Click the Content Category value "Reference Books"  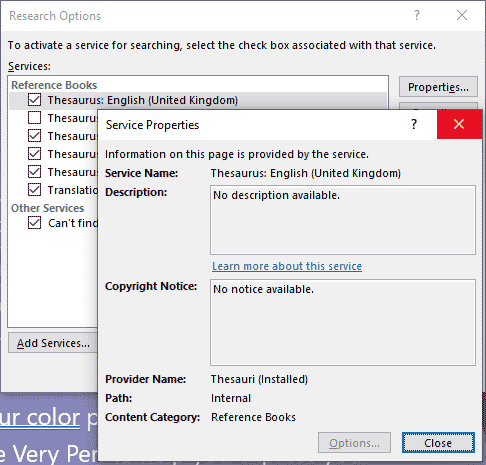(253, 417)
